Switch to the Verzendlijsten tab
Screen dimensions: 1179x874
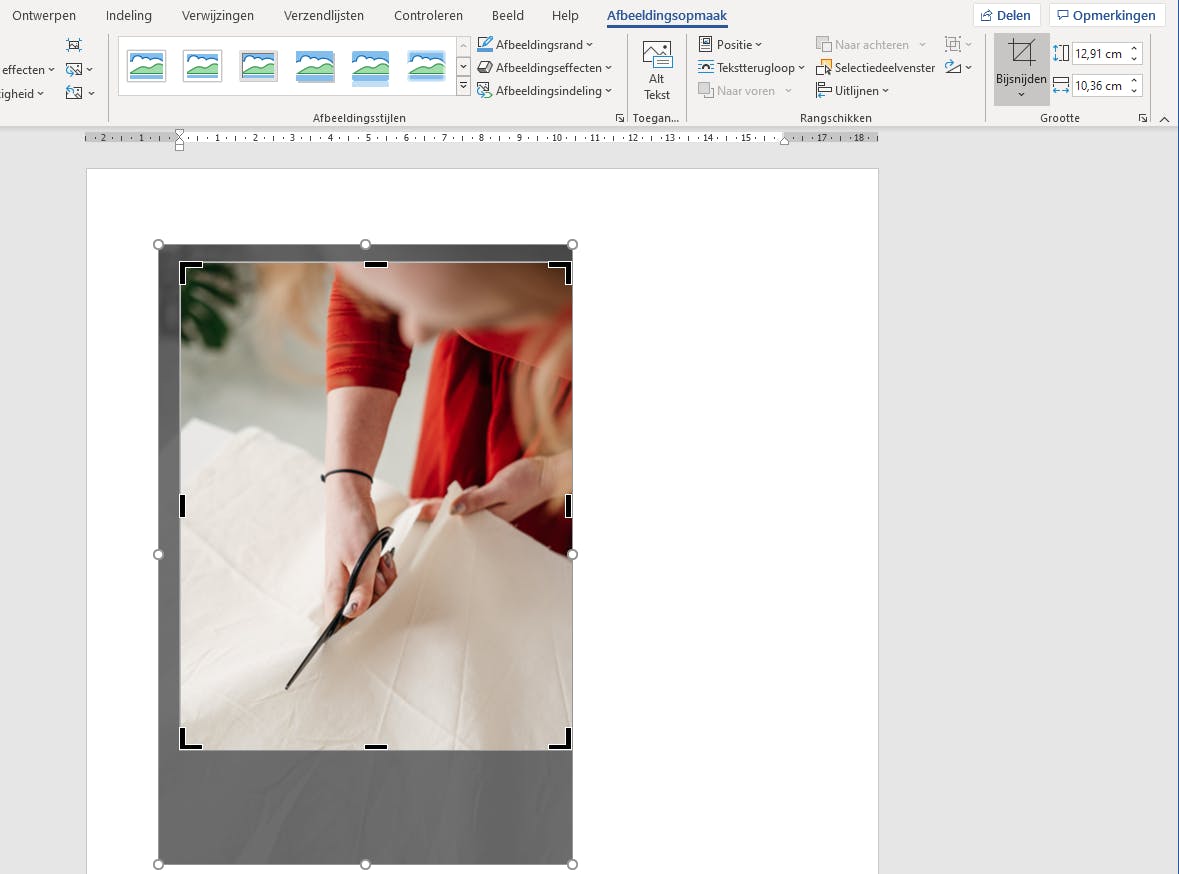(x=323, y=15)
